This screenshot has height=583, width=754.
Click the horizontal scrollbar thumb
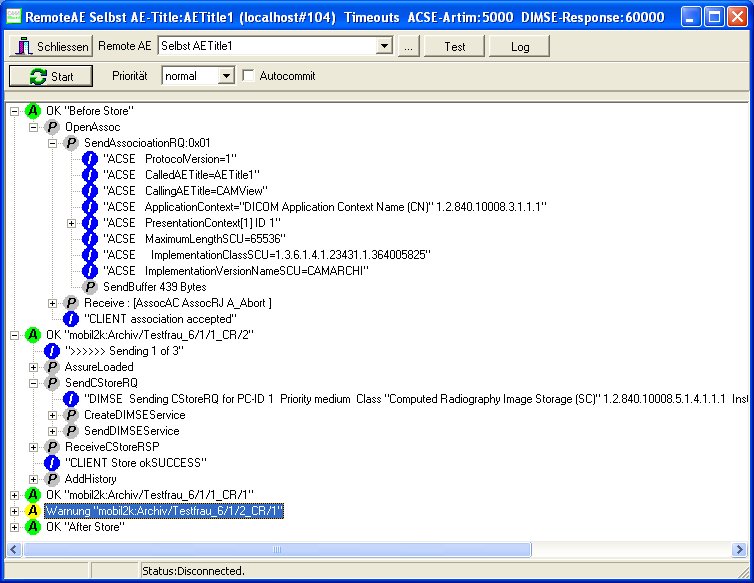(277, 549)
